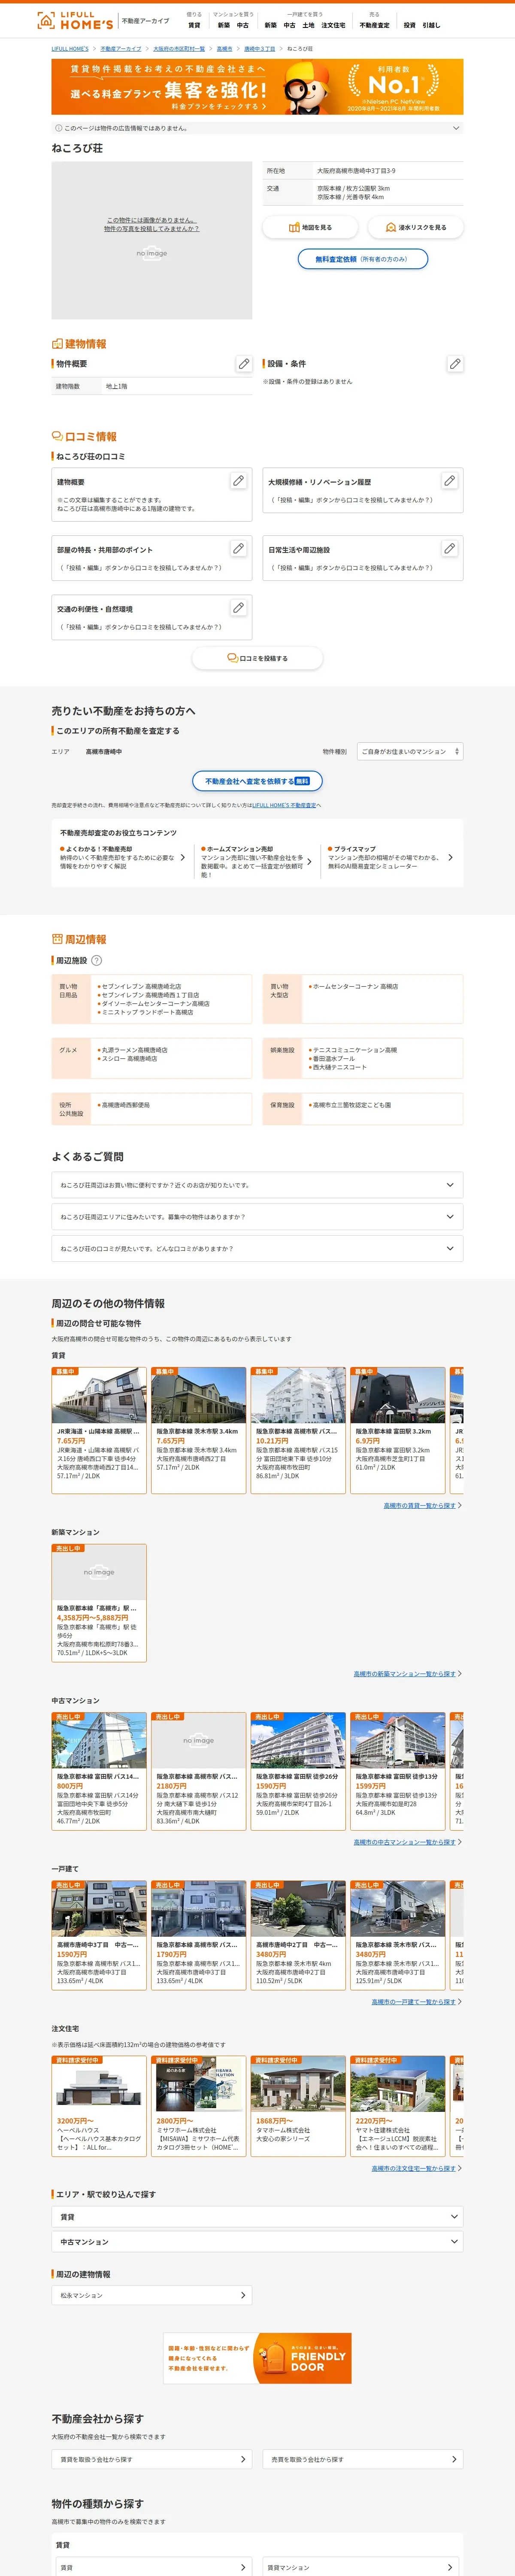The image size is (515, 2576).
Task: Click 不動産アーカイブ breadcrumb link
Action: click(x=121, y=48)
